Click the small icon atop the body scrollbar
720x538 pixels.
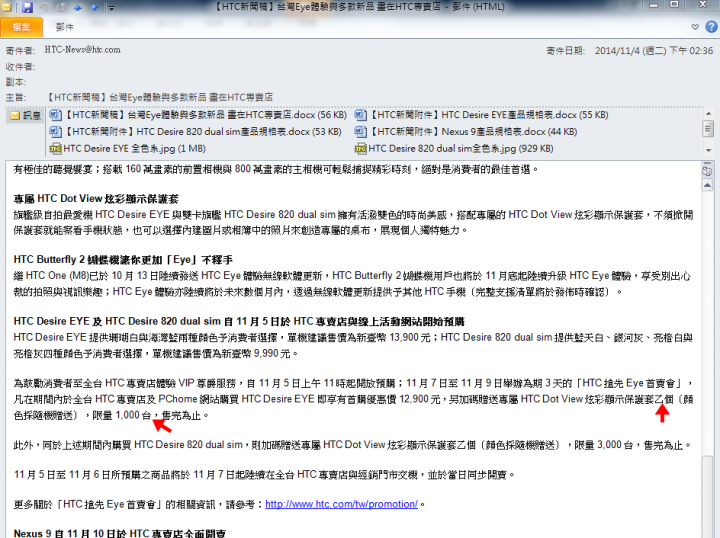tap(707, 172)
